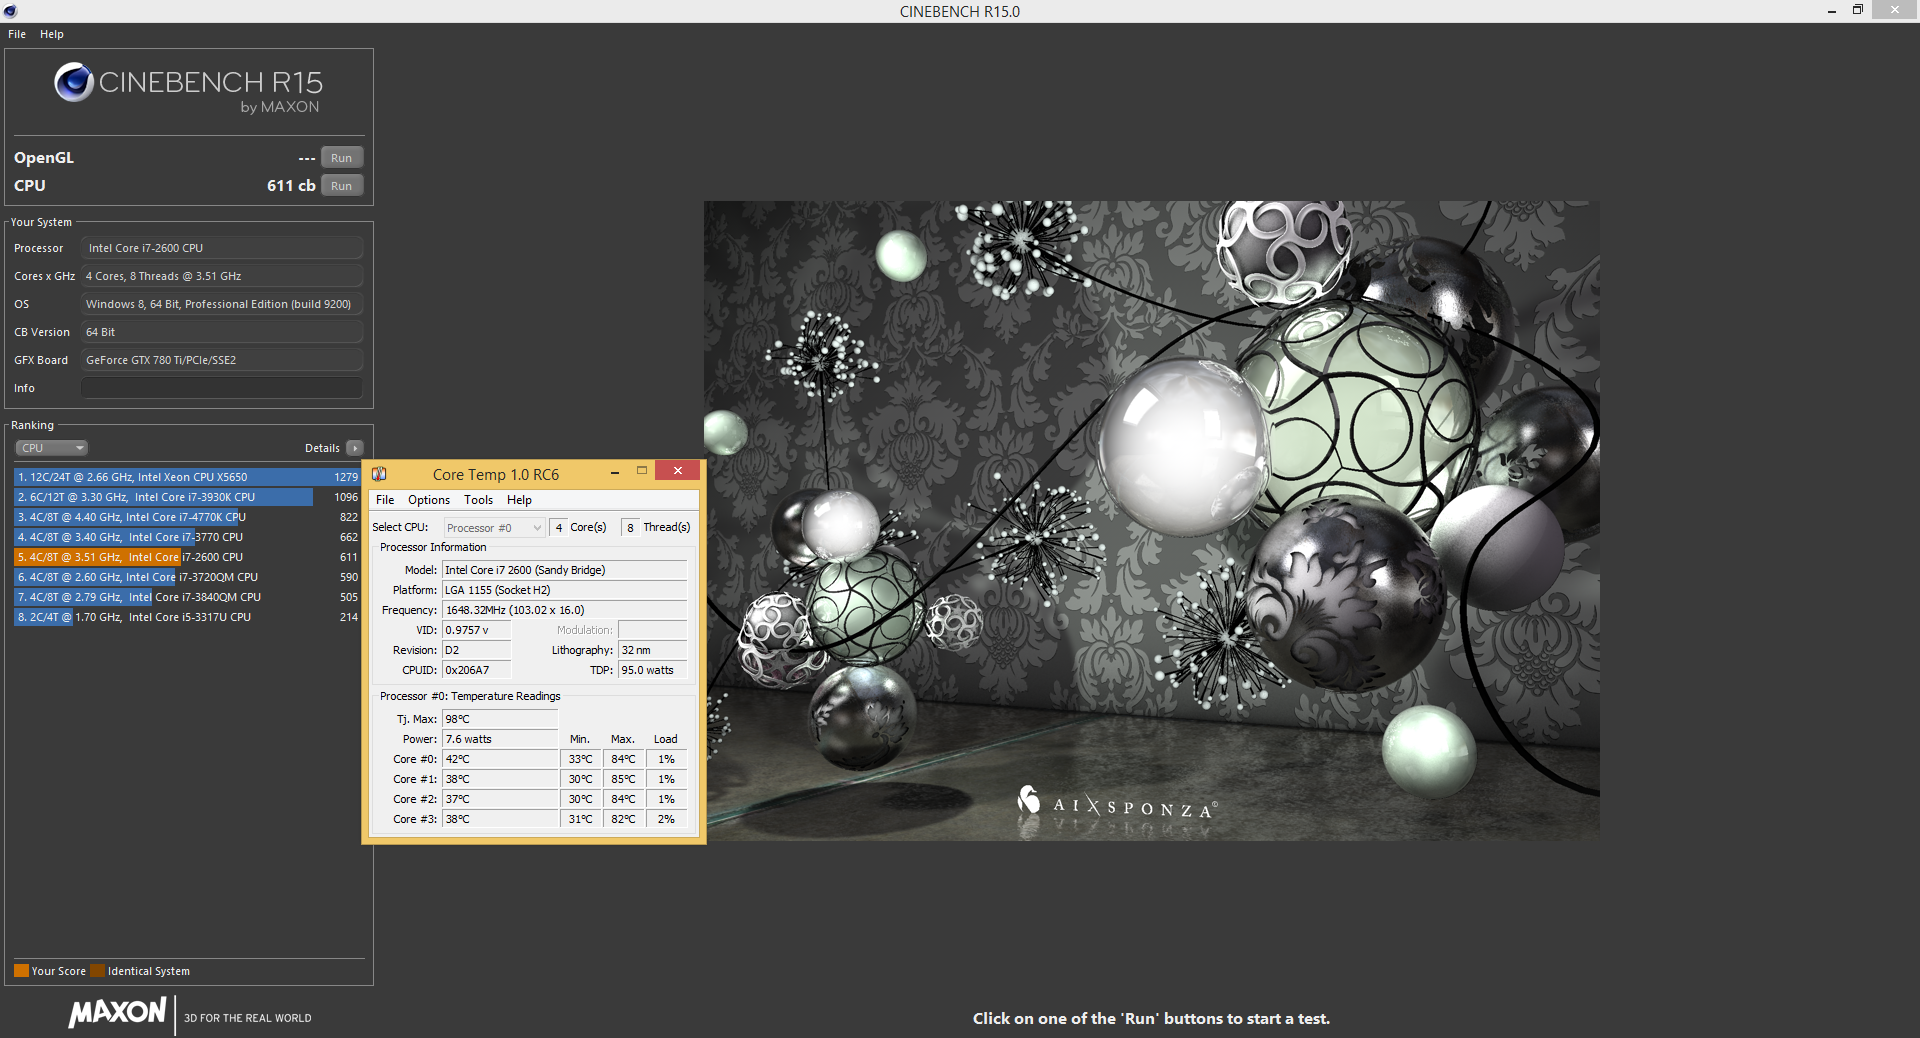Open the CPU ranking type dropdown
Viewport: 1920px width, 1038px height.
(51, 448)
